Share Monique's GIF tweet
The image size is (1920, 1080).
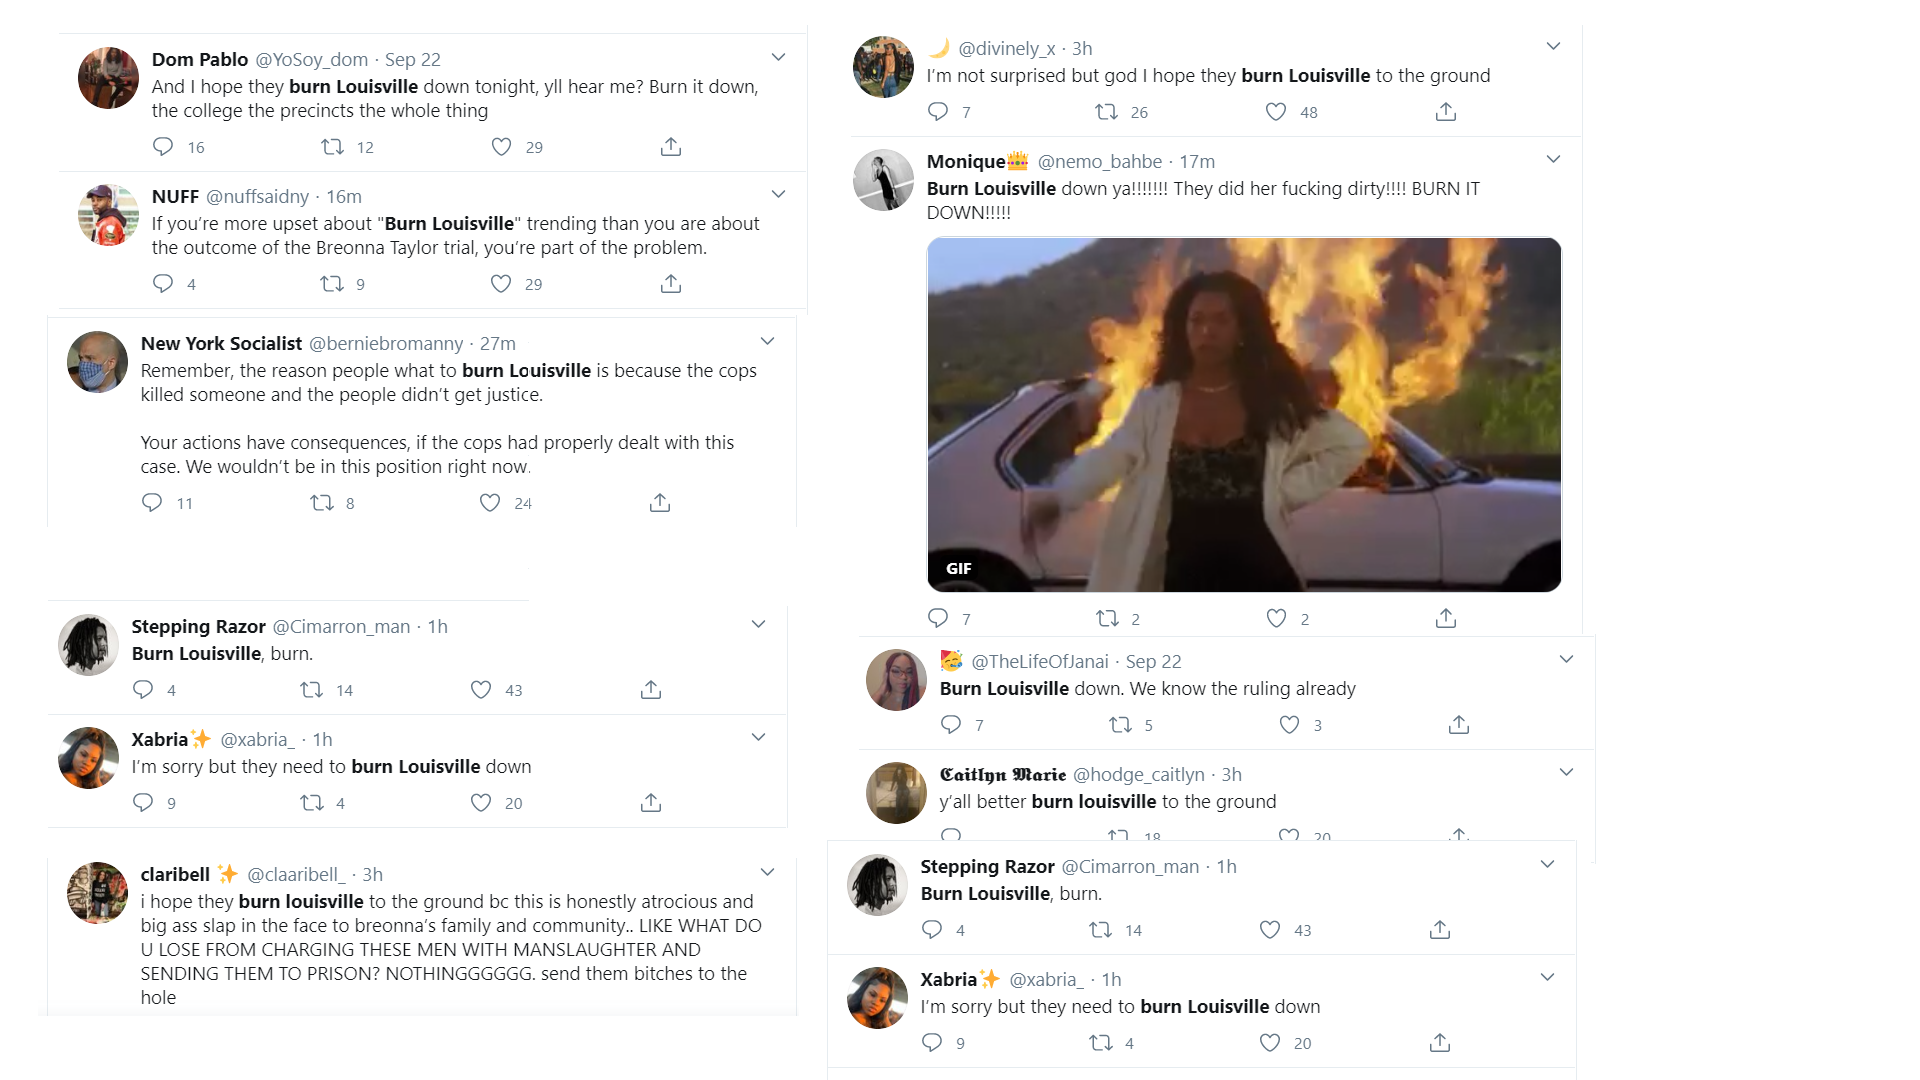1446,618
